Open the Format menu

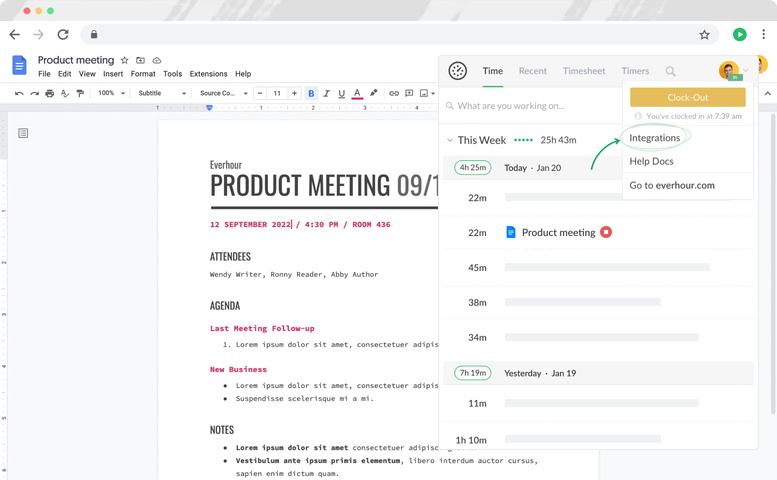tap(143, 74)
